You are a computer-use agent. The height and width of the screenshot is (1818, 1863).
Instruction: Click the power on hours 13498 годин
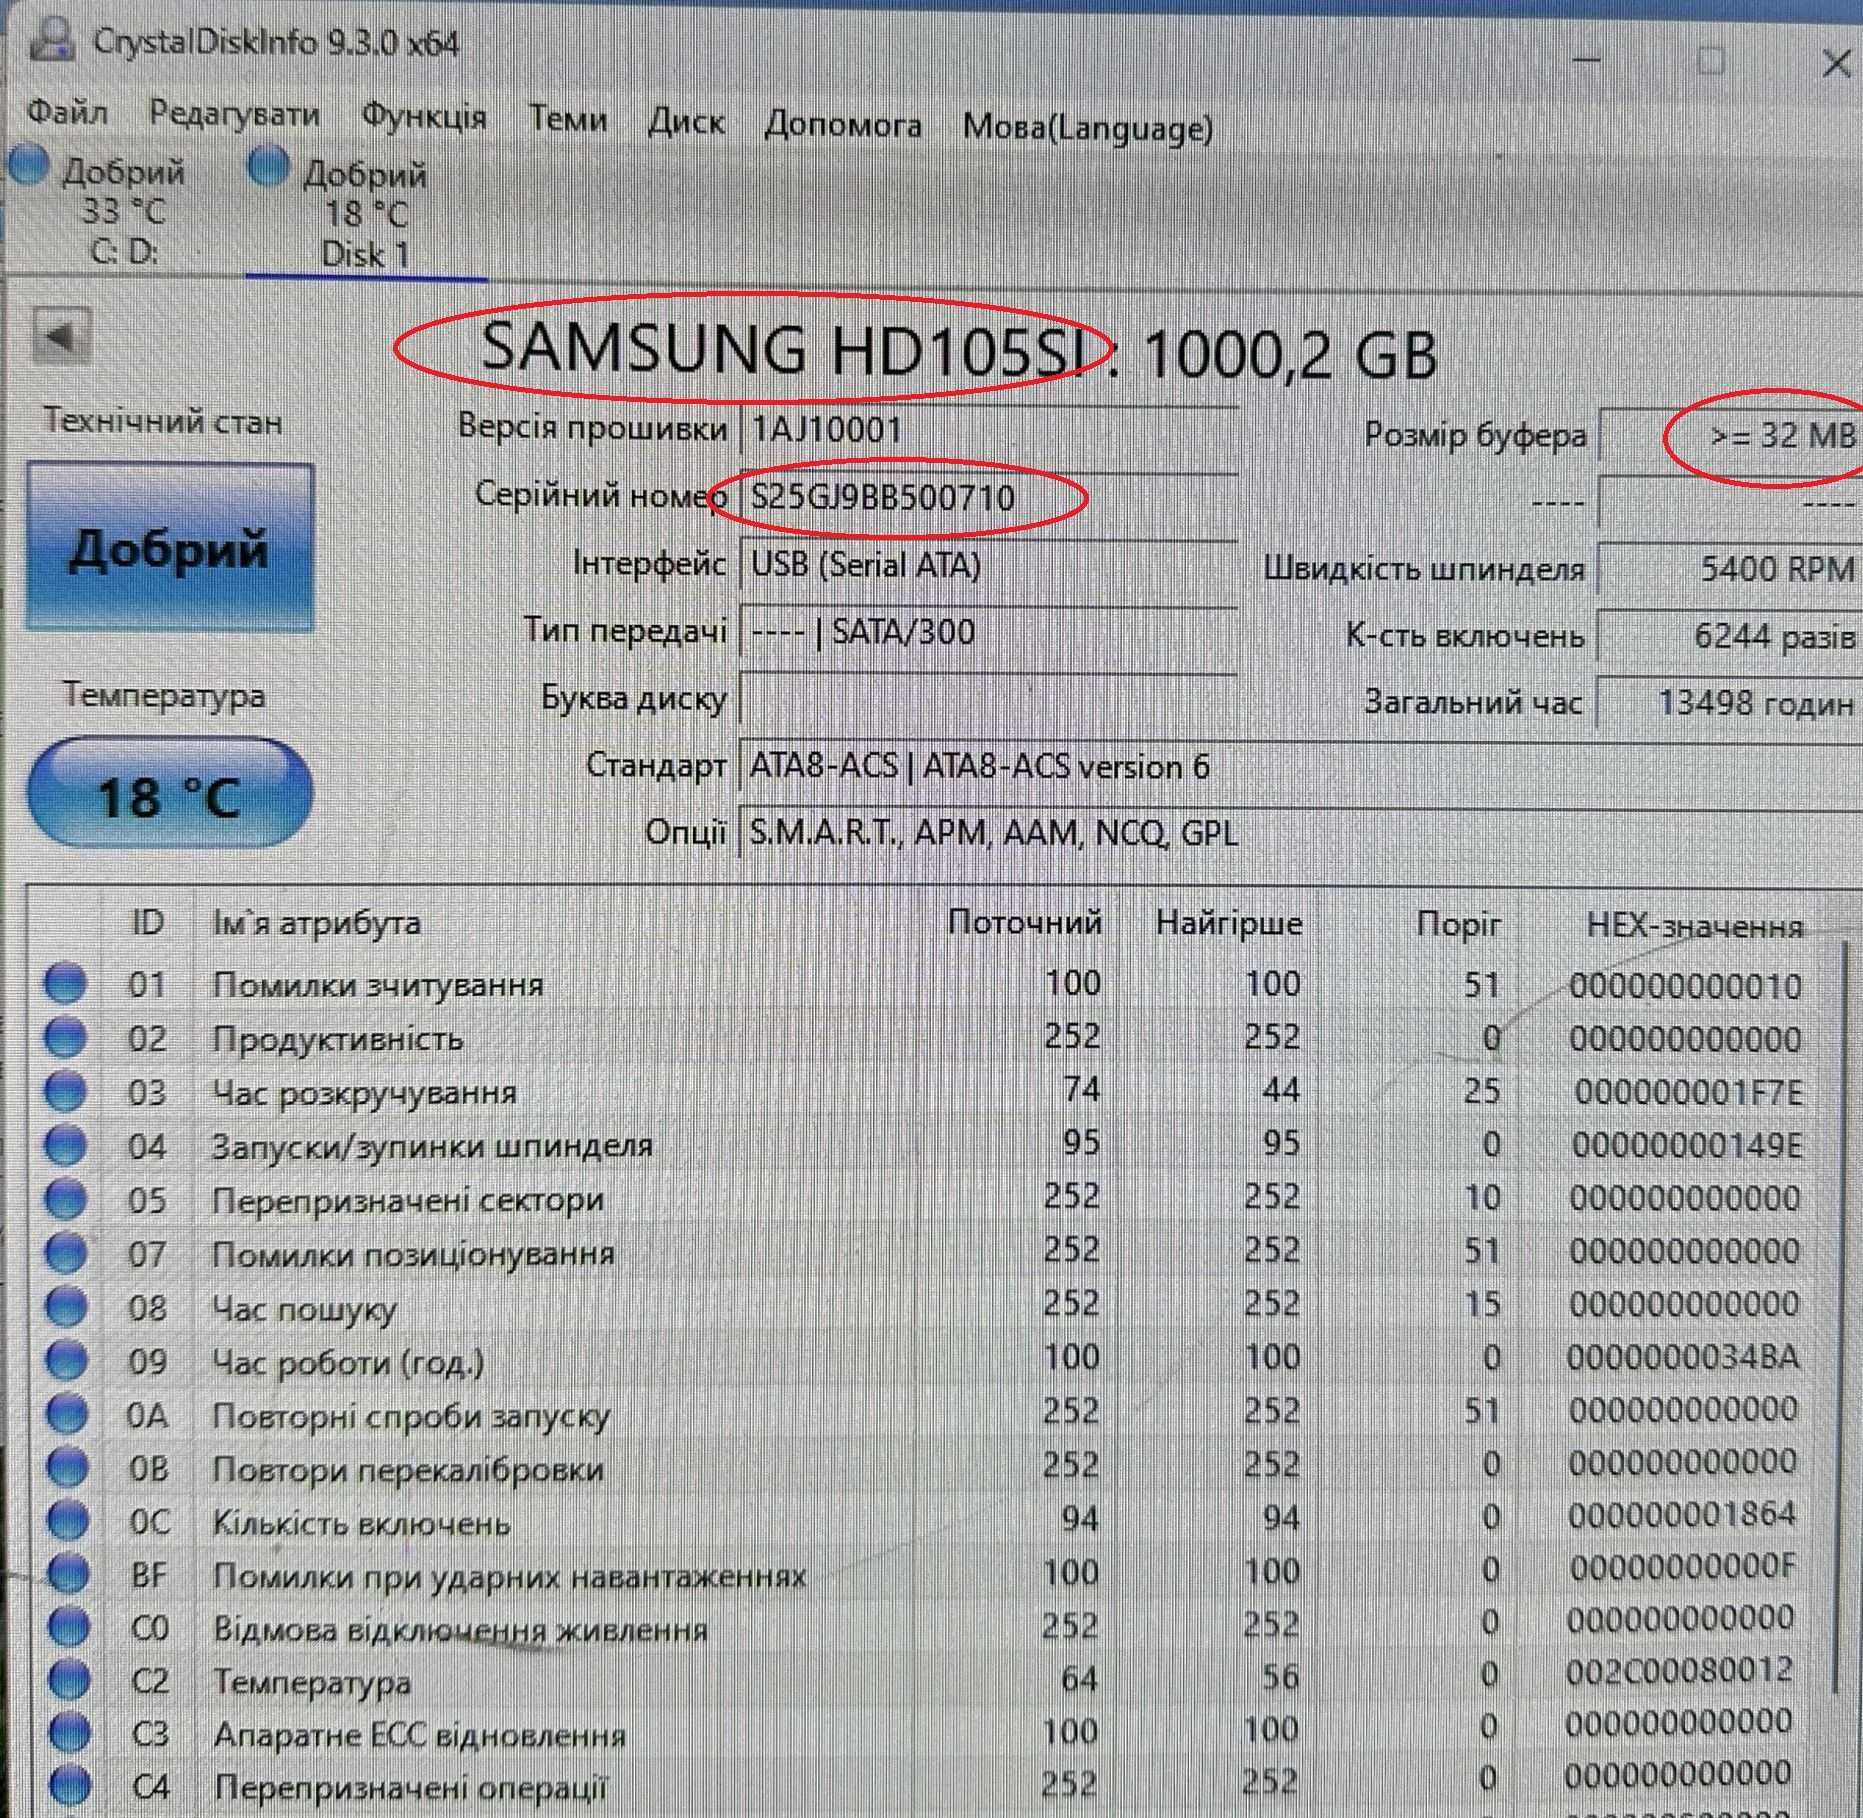(x=1729, y=703)
